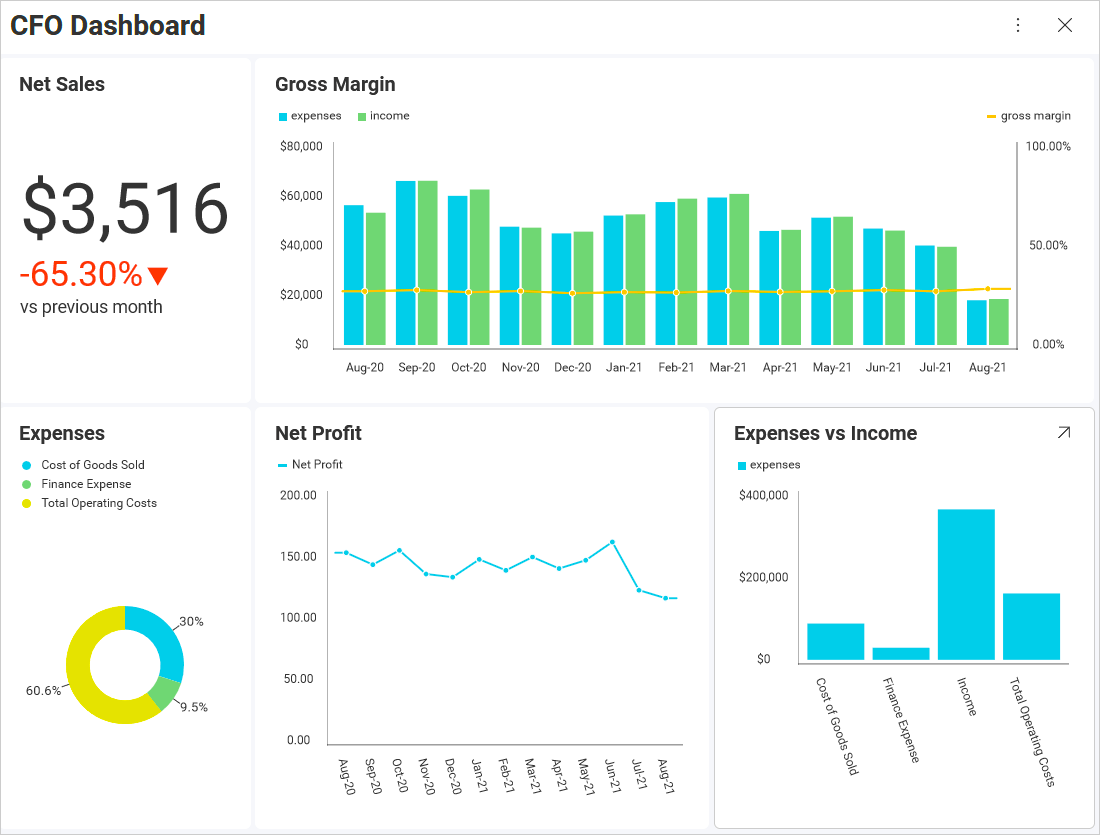Toggle the expenses legend in Gross Margin

[310, 116]
